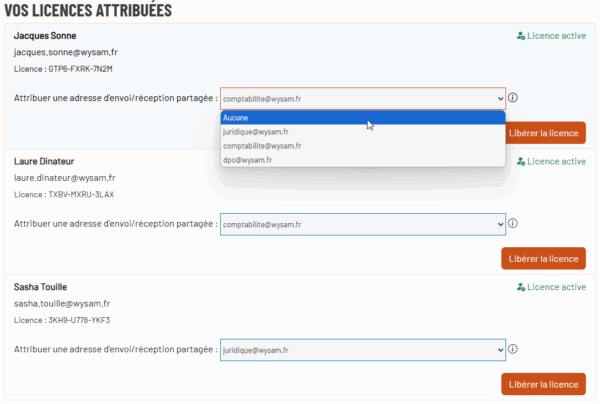This screenshot has width=600, height=404.
Task: Click the "Vos licences attribuées" heading
Action: pyautogui.click(x=87, y=10)
